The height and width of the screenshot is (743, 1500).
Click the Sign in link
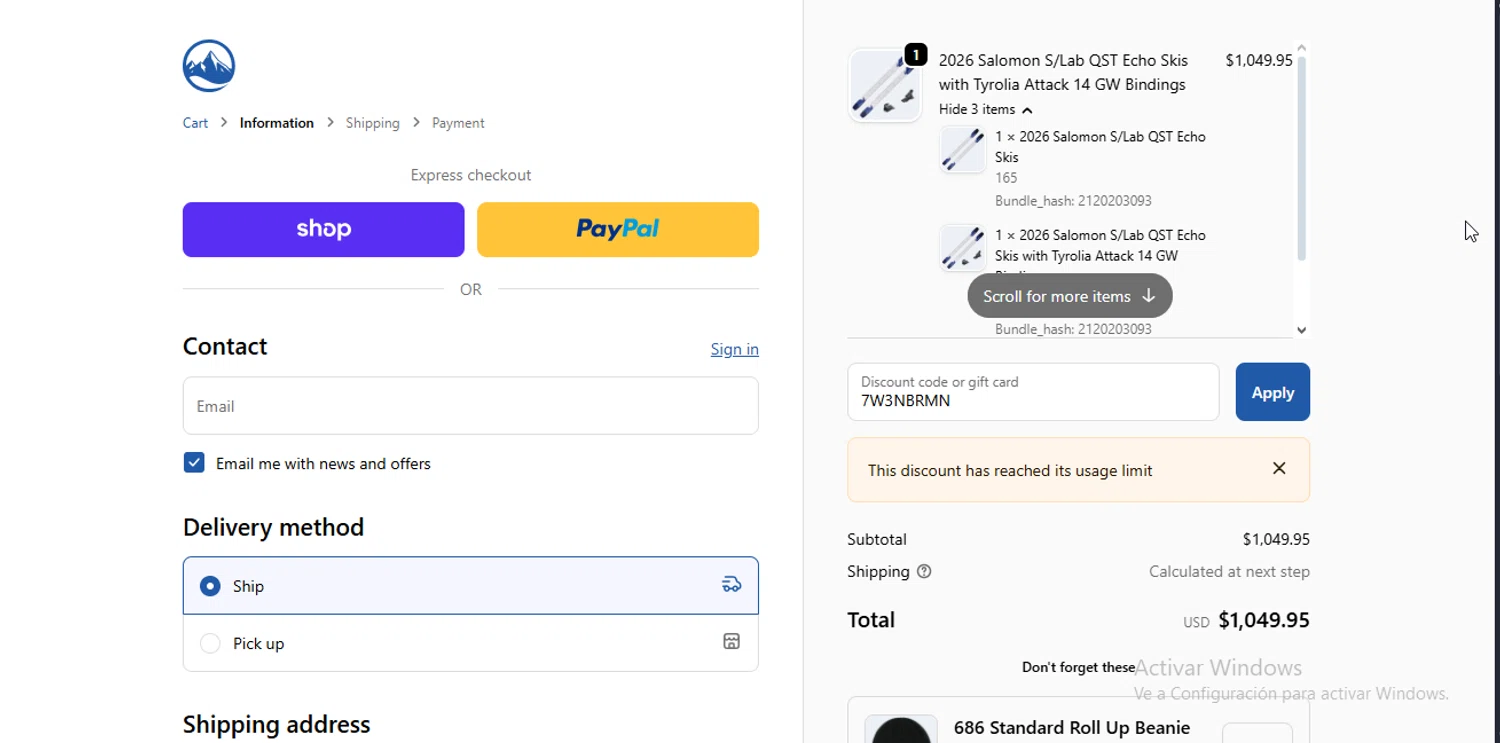(734, 349)
